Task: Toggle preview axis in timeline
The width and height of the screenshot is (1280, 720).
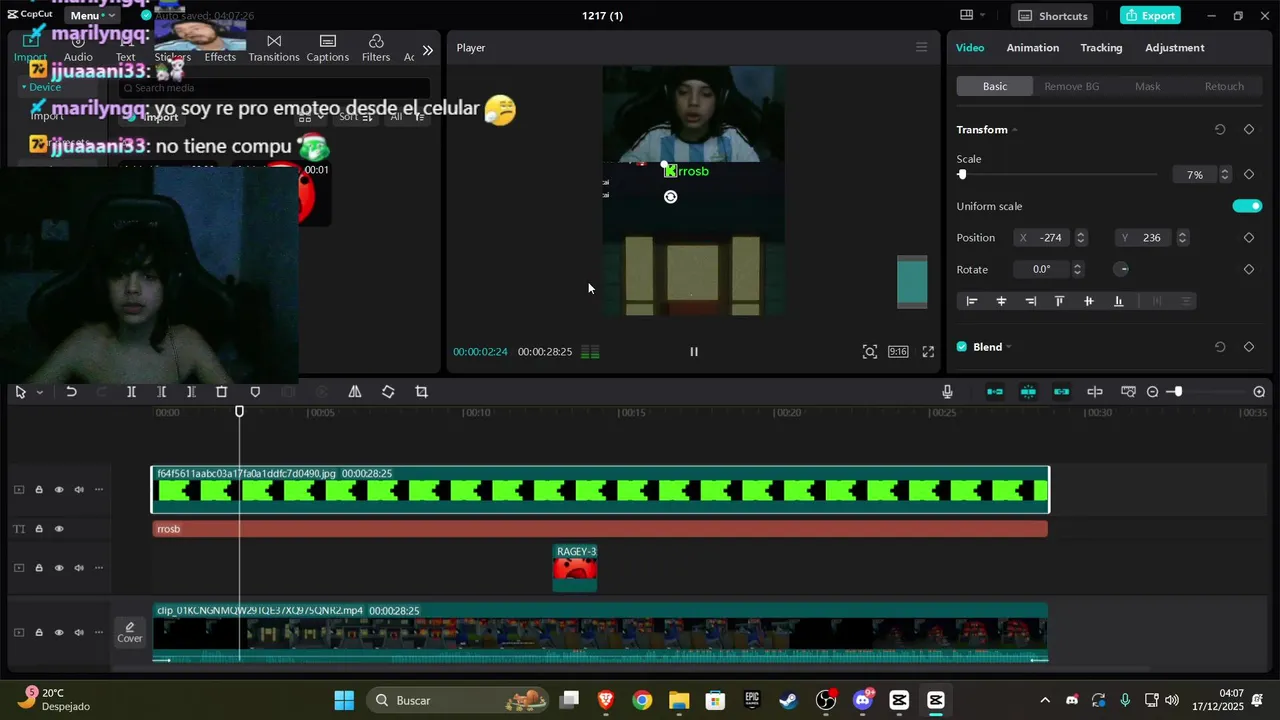Action: [1095, 392]
